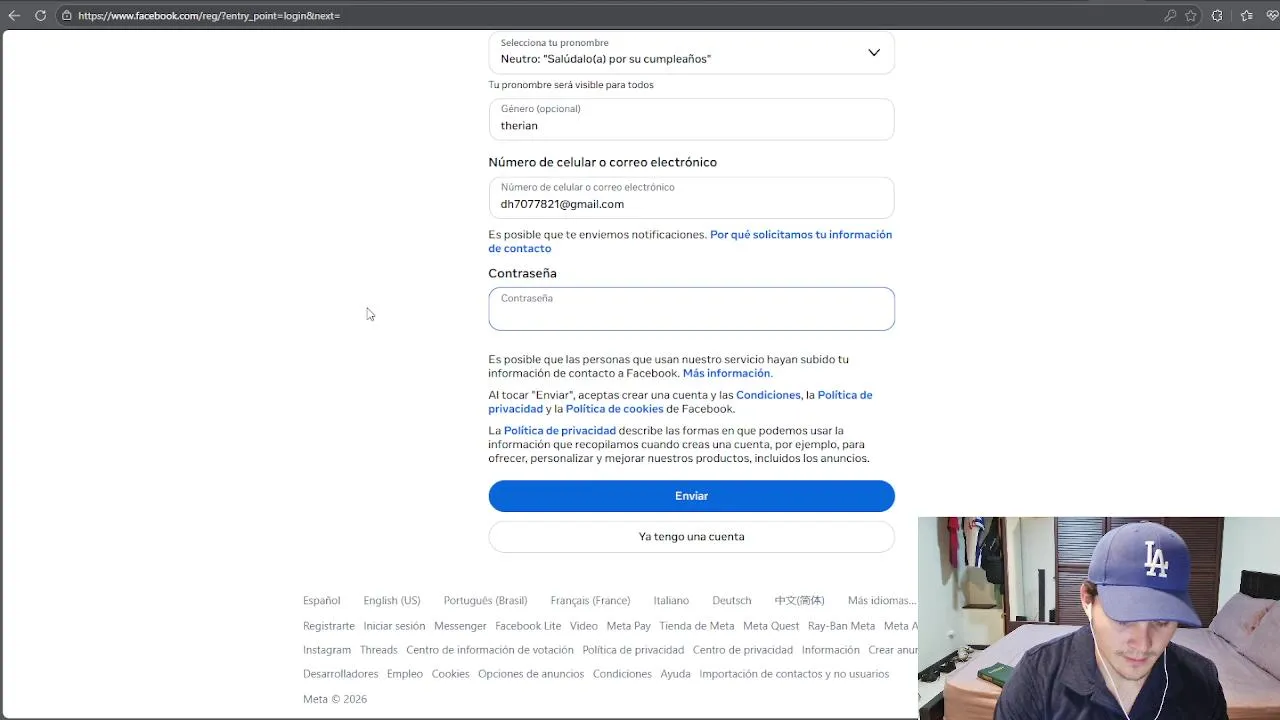Bookmark this page with the star icon
1280x720 pixels.
(x=1191, y=15)
